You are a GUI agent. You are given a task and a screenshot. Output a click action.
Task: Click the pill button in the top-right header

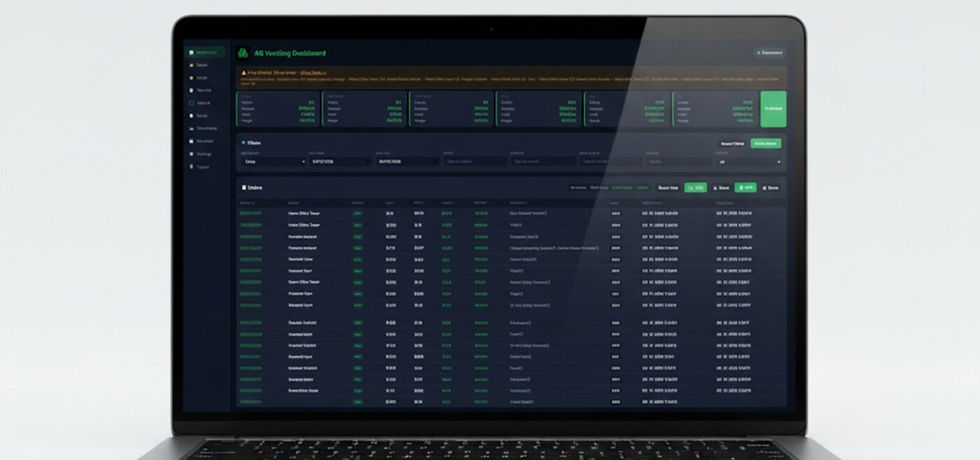(769, 52)
